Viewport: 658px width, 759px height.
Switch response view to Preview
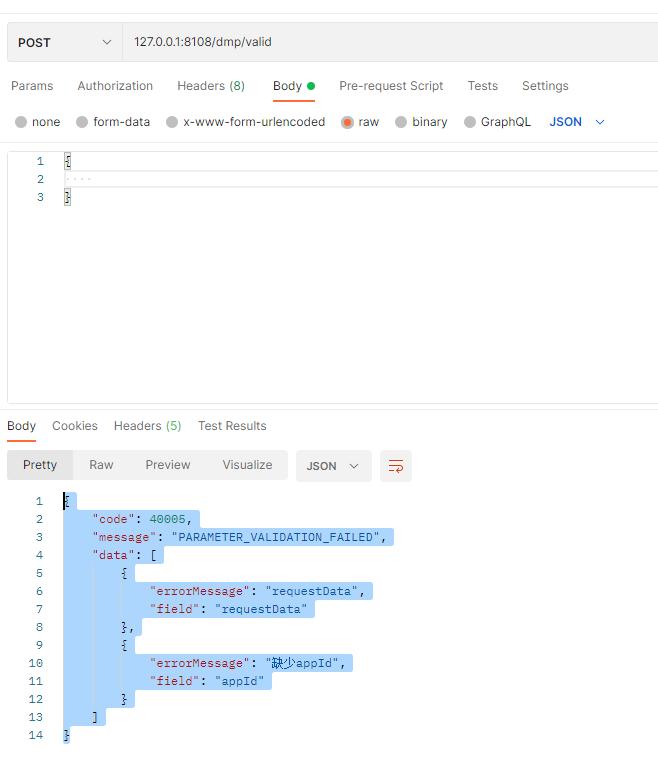(168, 465)
